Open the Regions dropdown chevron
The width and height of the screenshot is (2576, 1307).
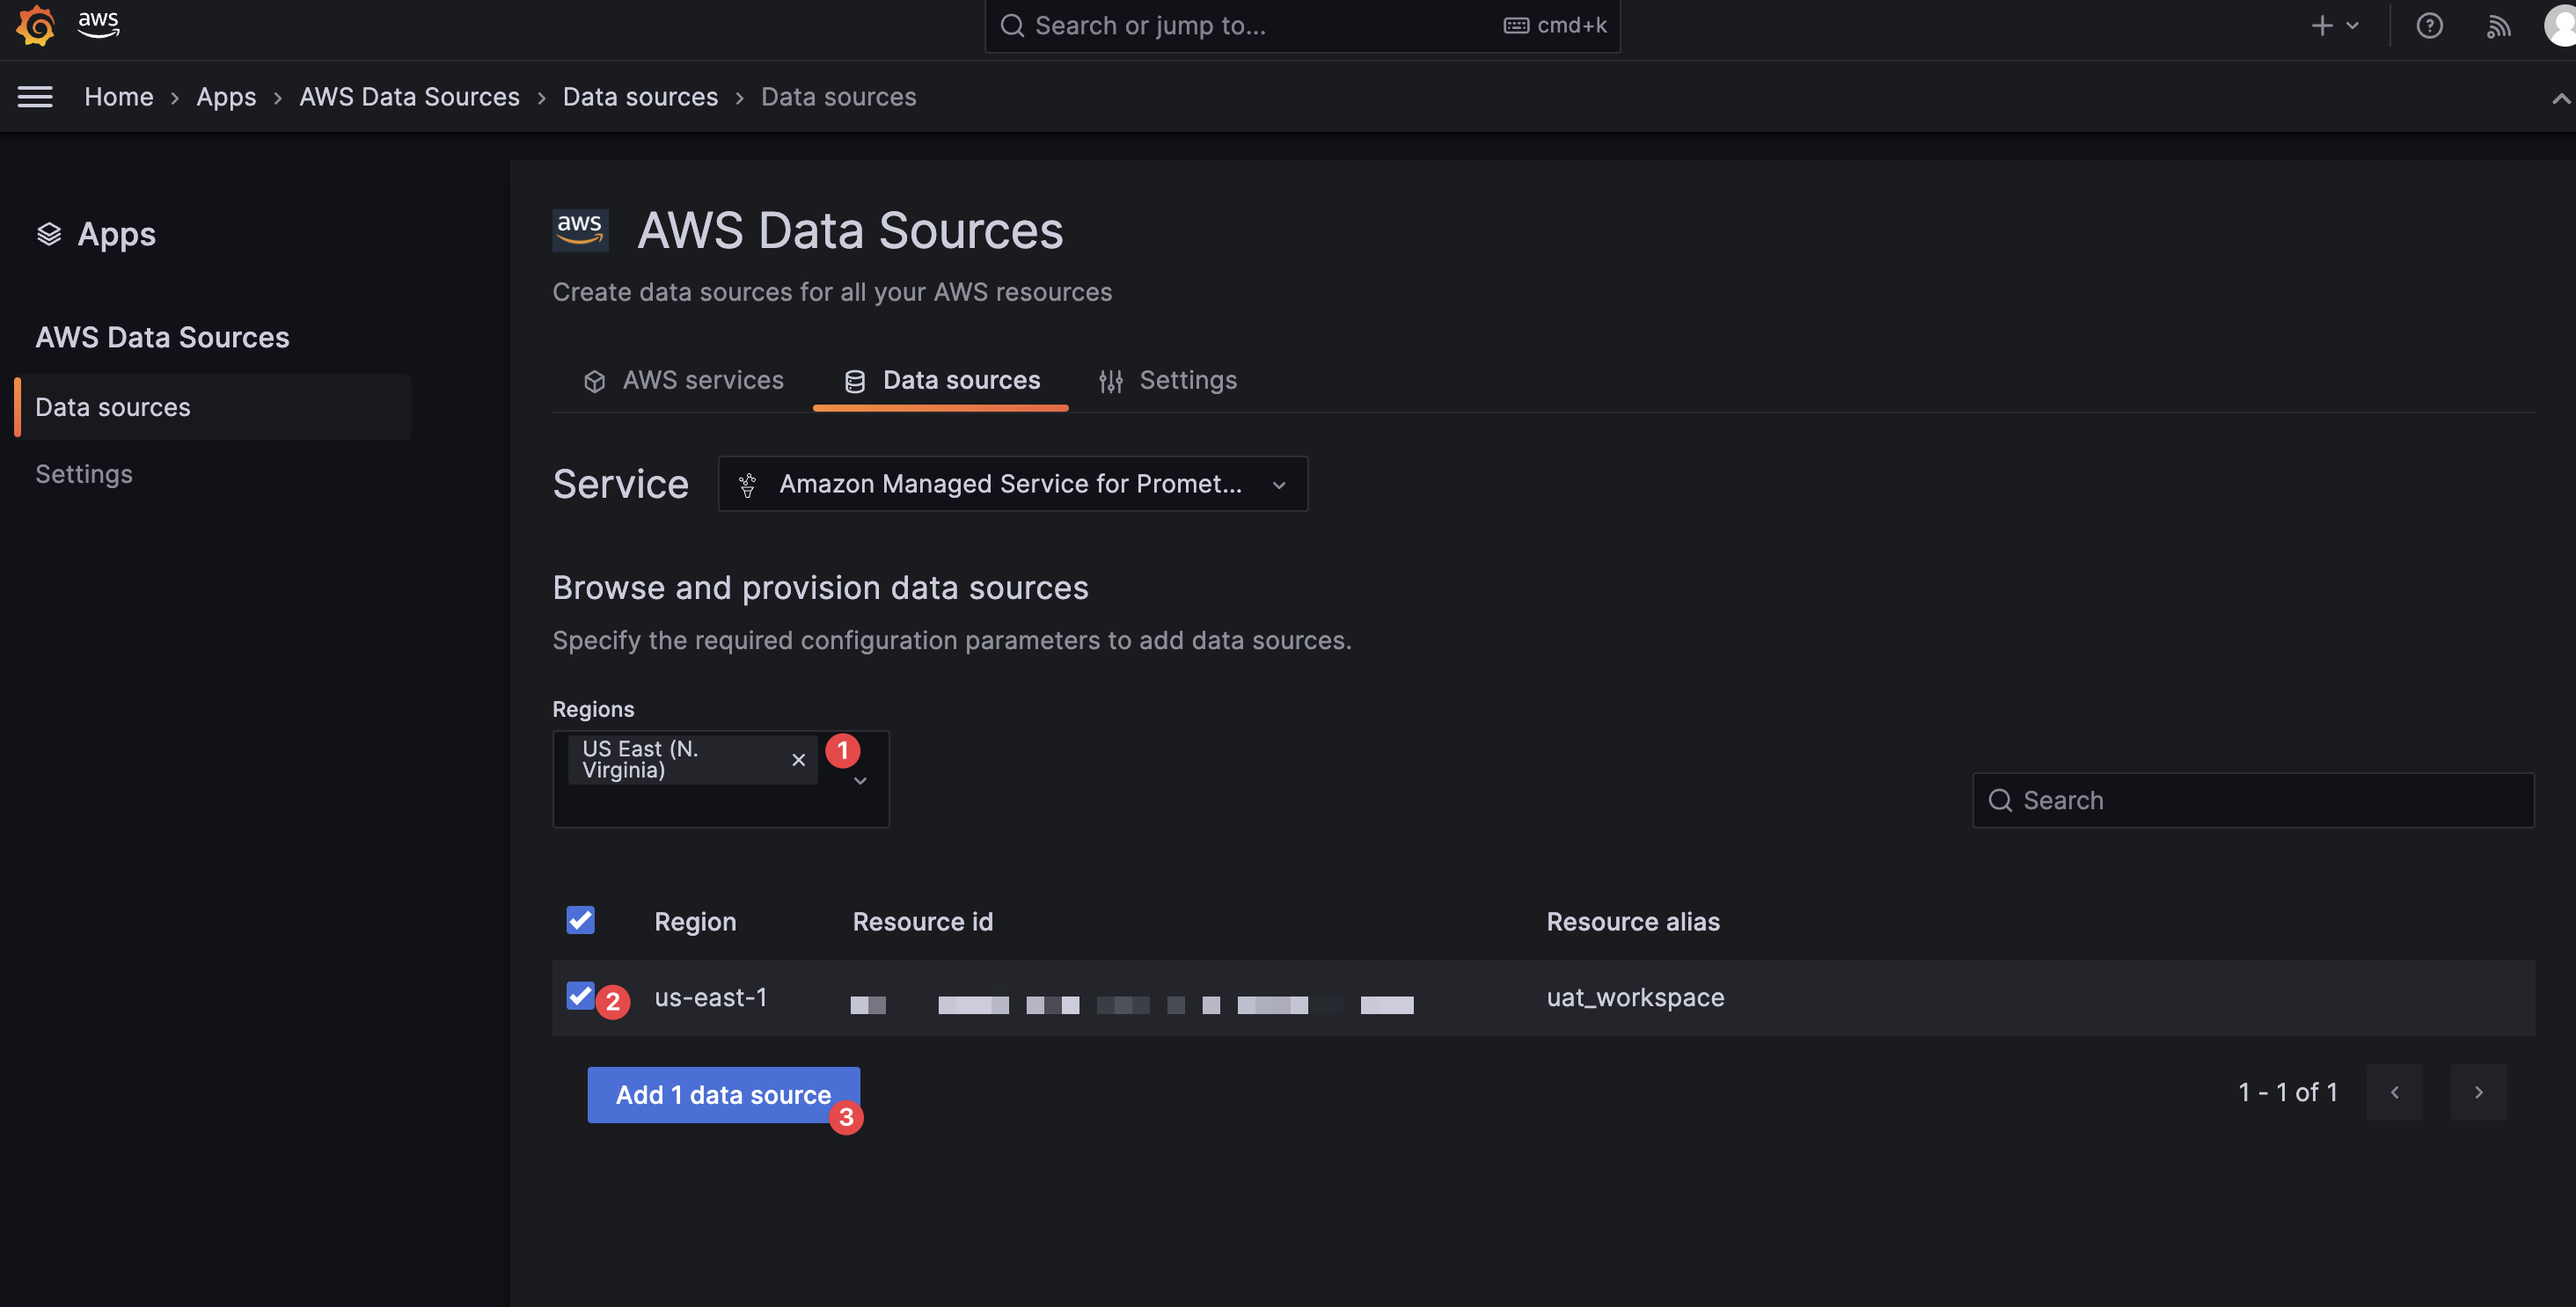pos(860,781)
